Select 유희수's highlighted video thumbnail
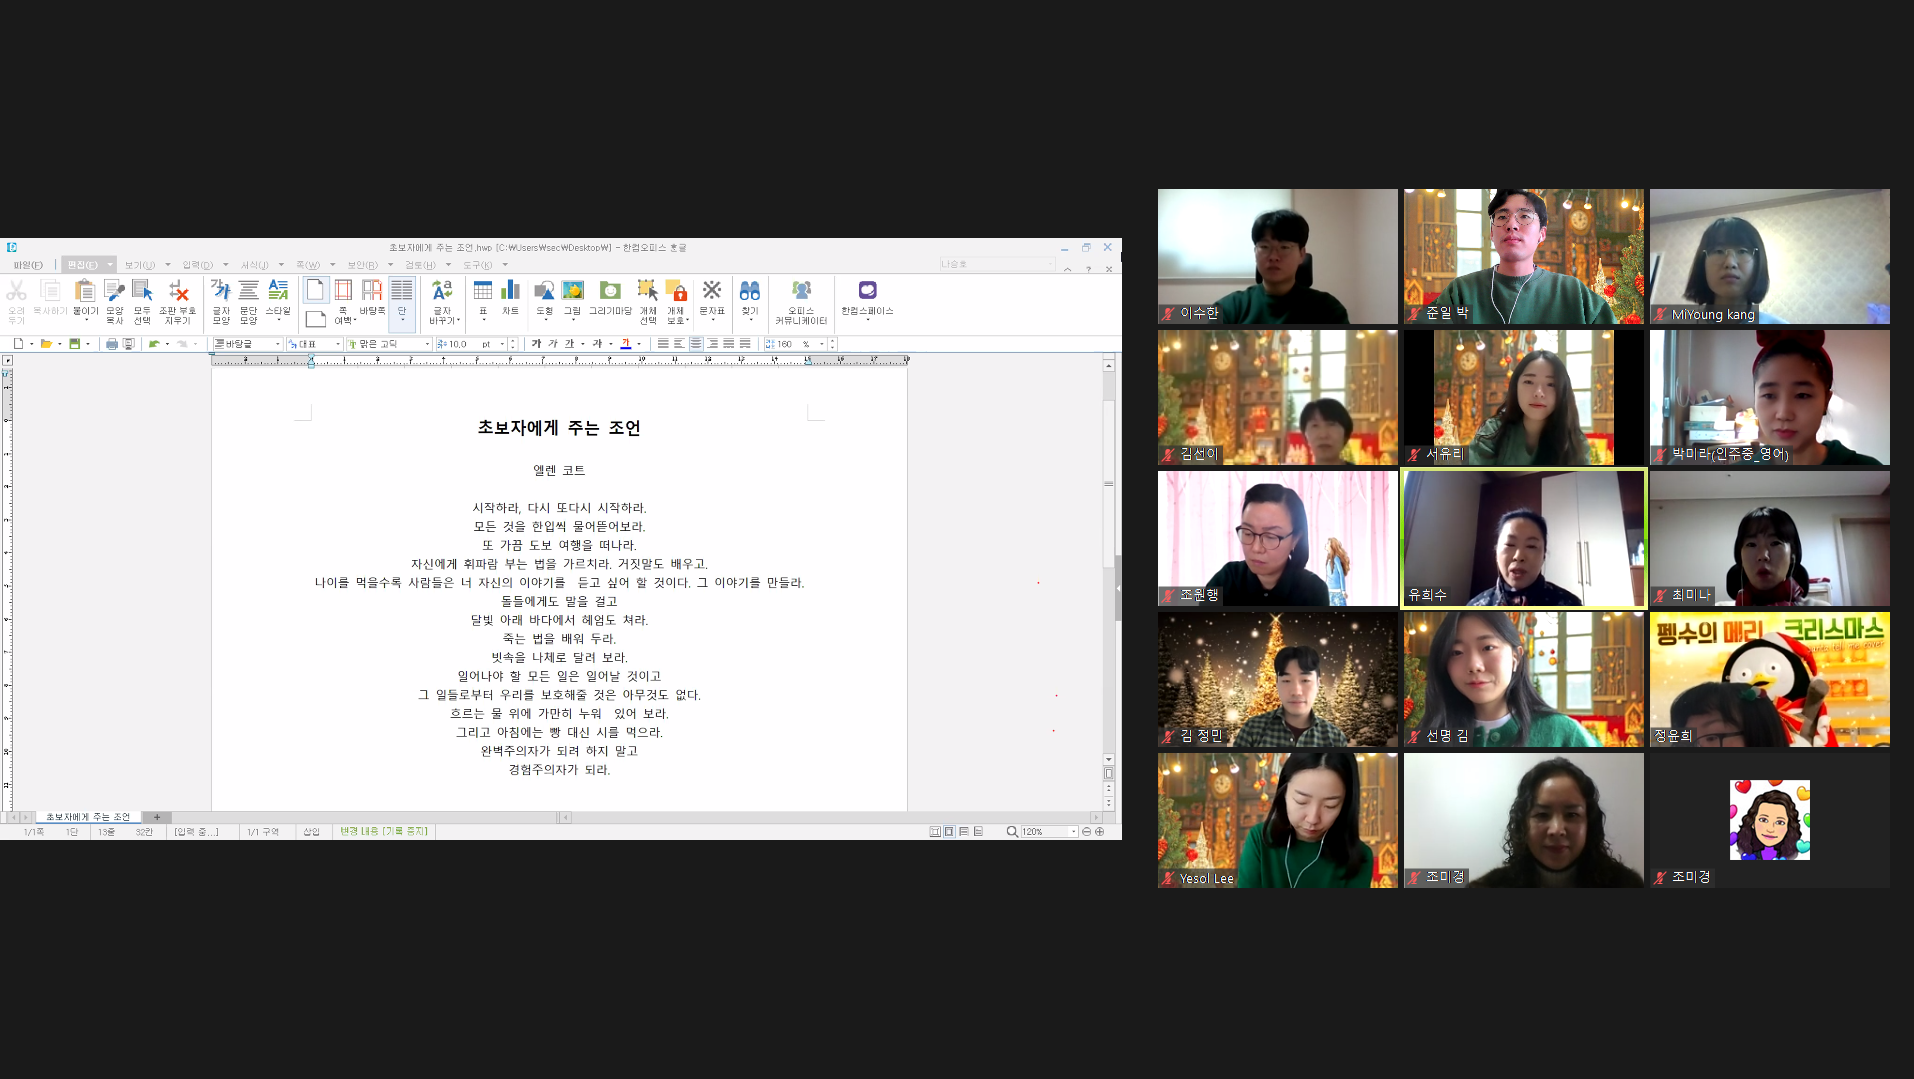1914x1079 pixels. click(x=1523, y=539)
